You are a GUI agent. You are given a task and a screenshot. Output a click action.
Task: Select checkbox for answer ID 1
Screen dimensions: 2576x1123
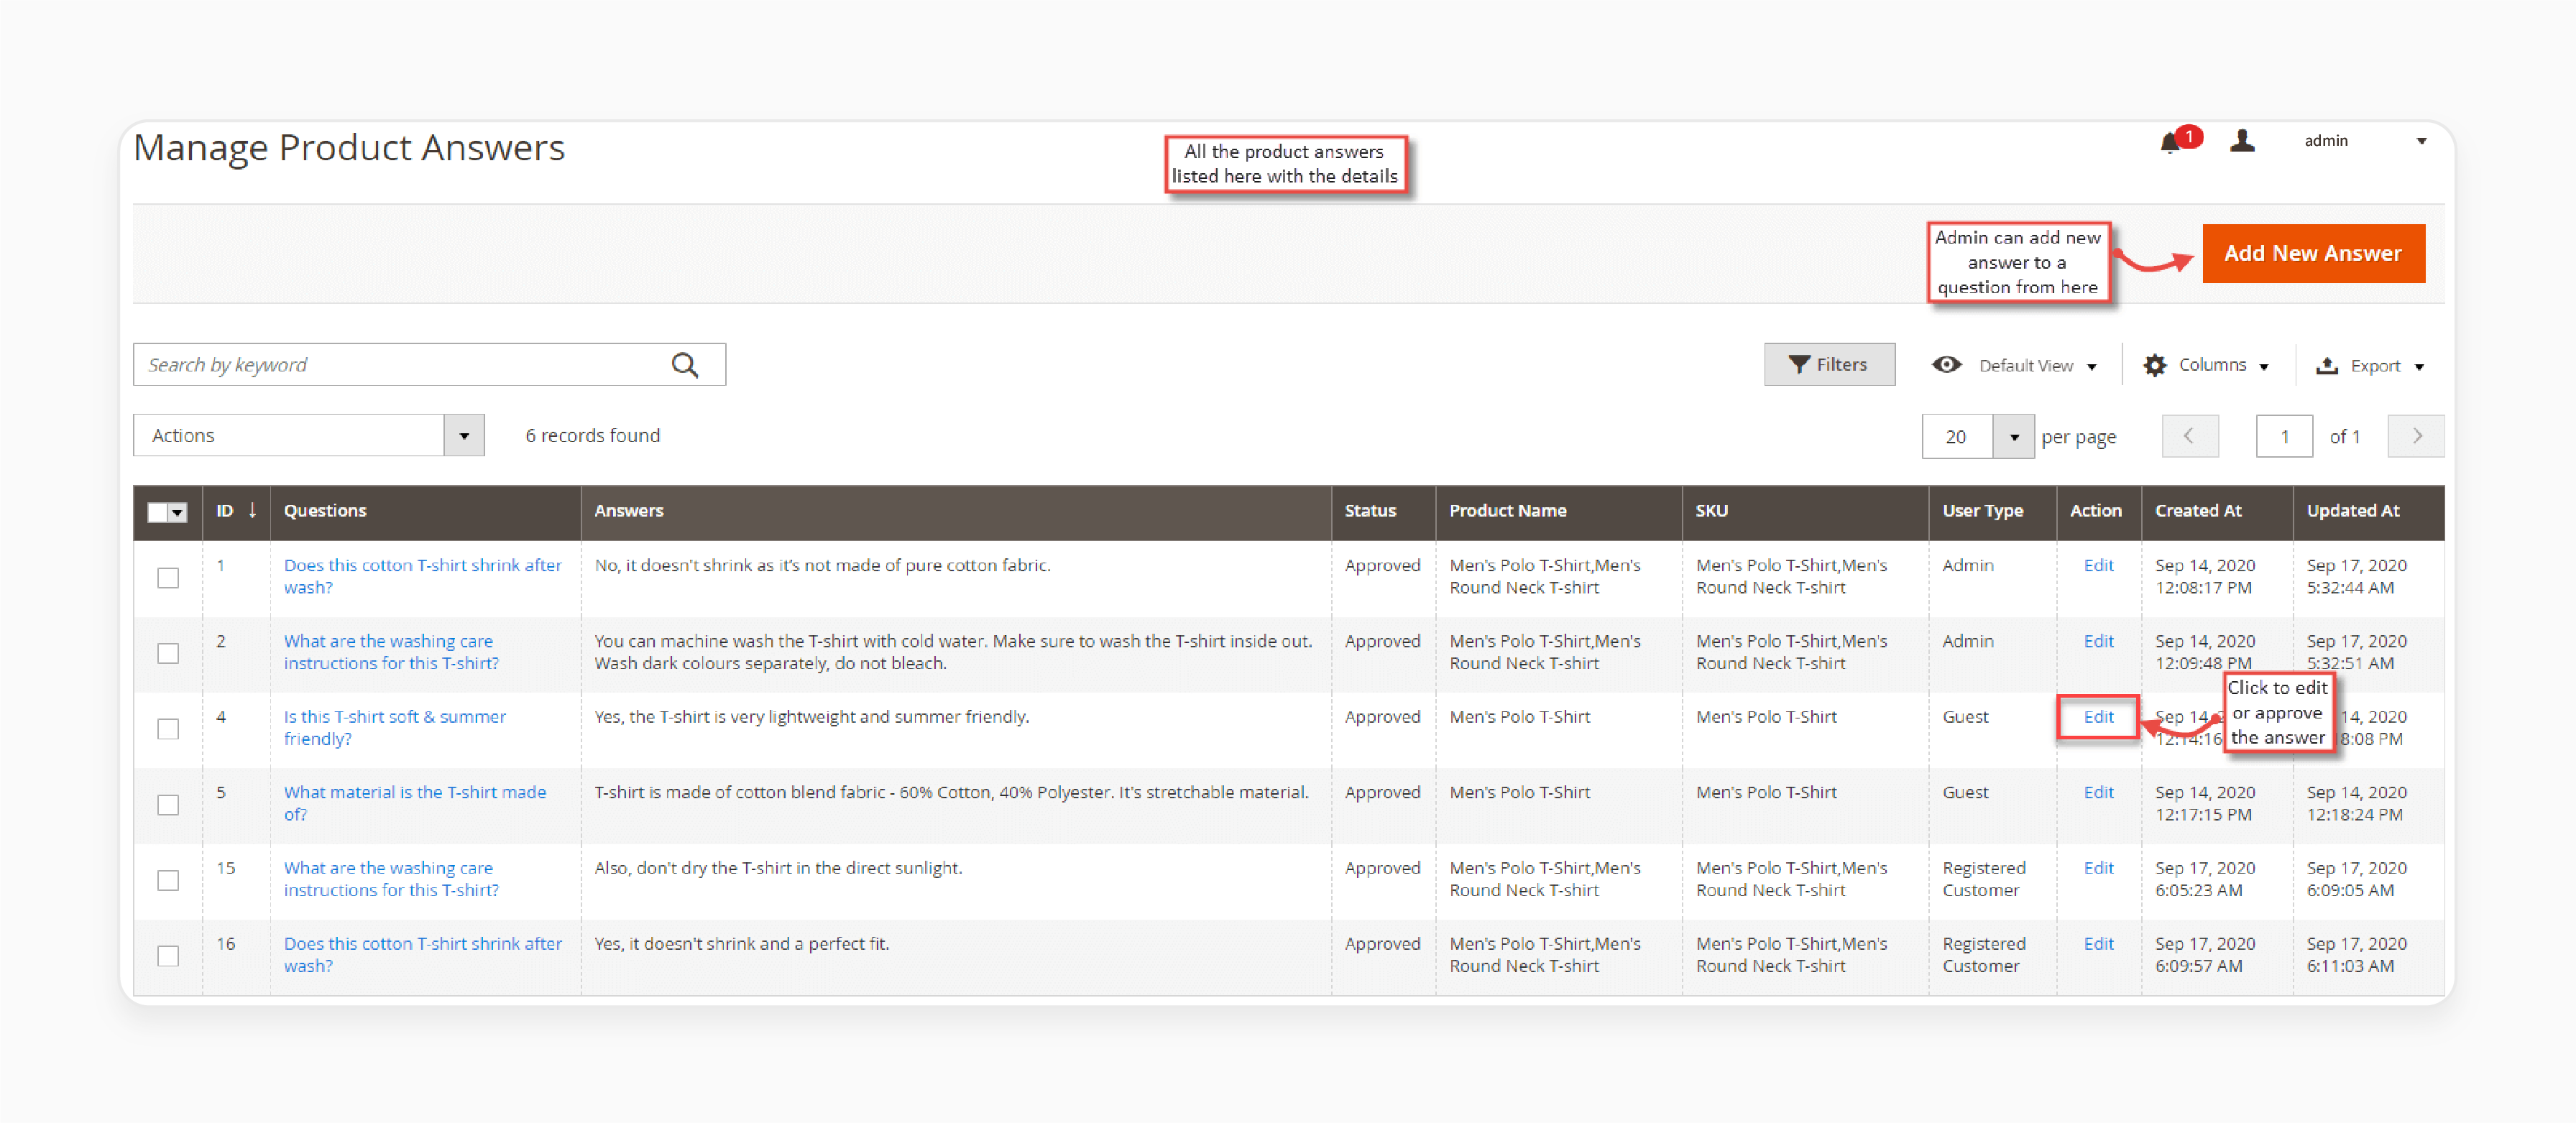pos(168,577)
